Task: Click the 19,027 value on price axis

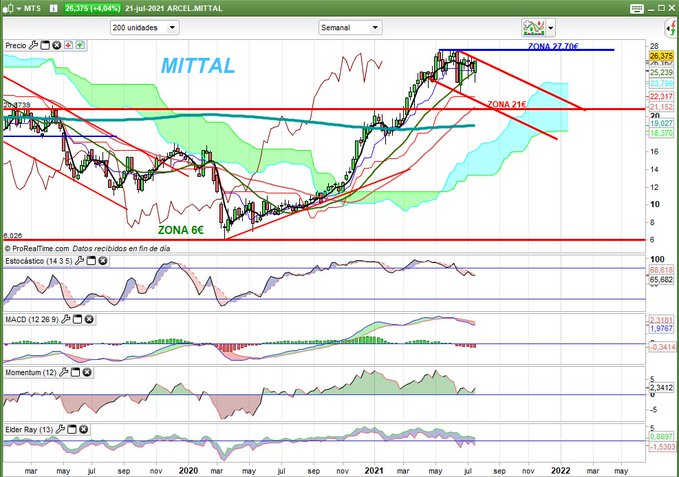Action: [x=661, y=123]
